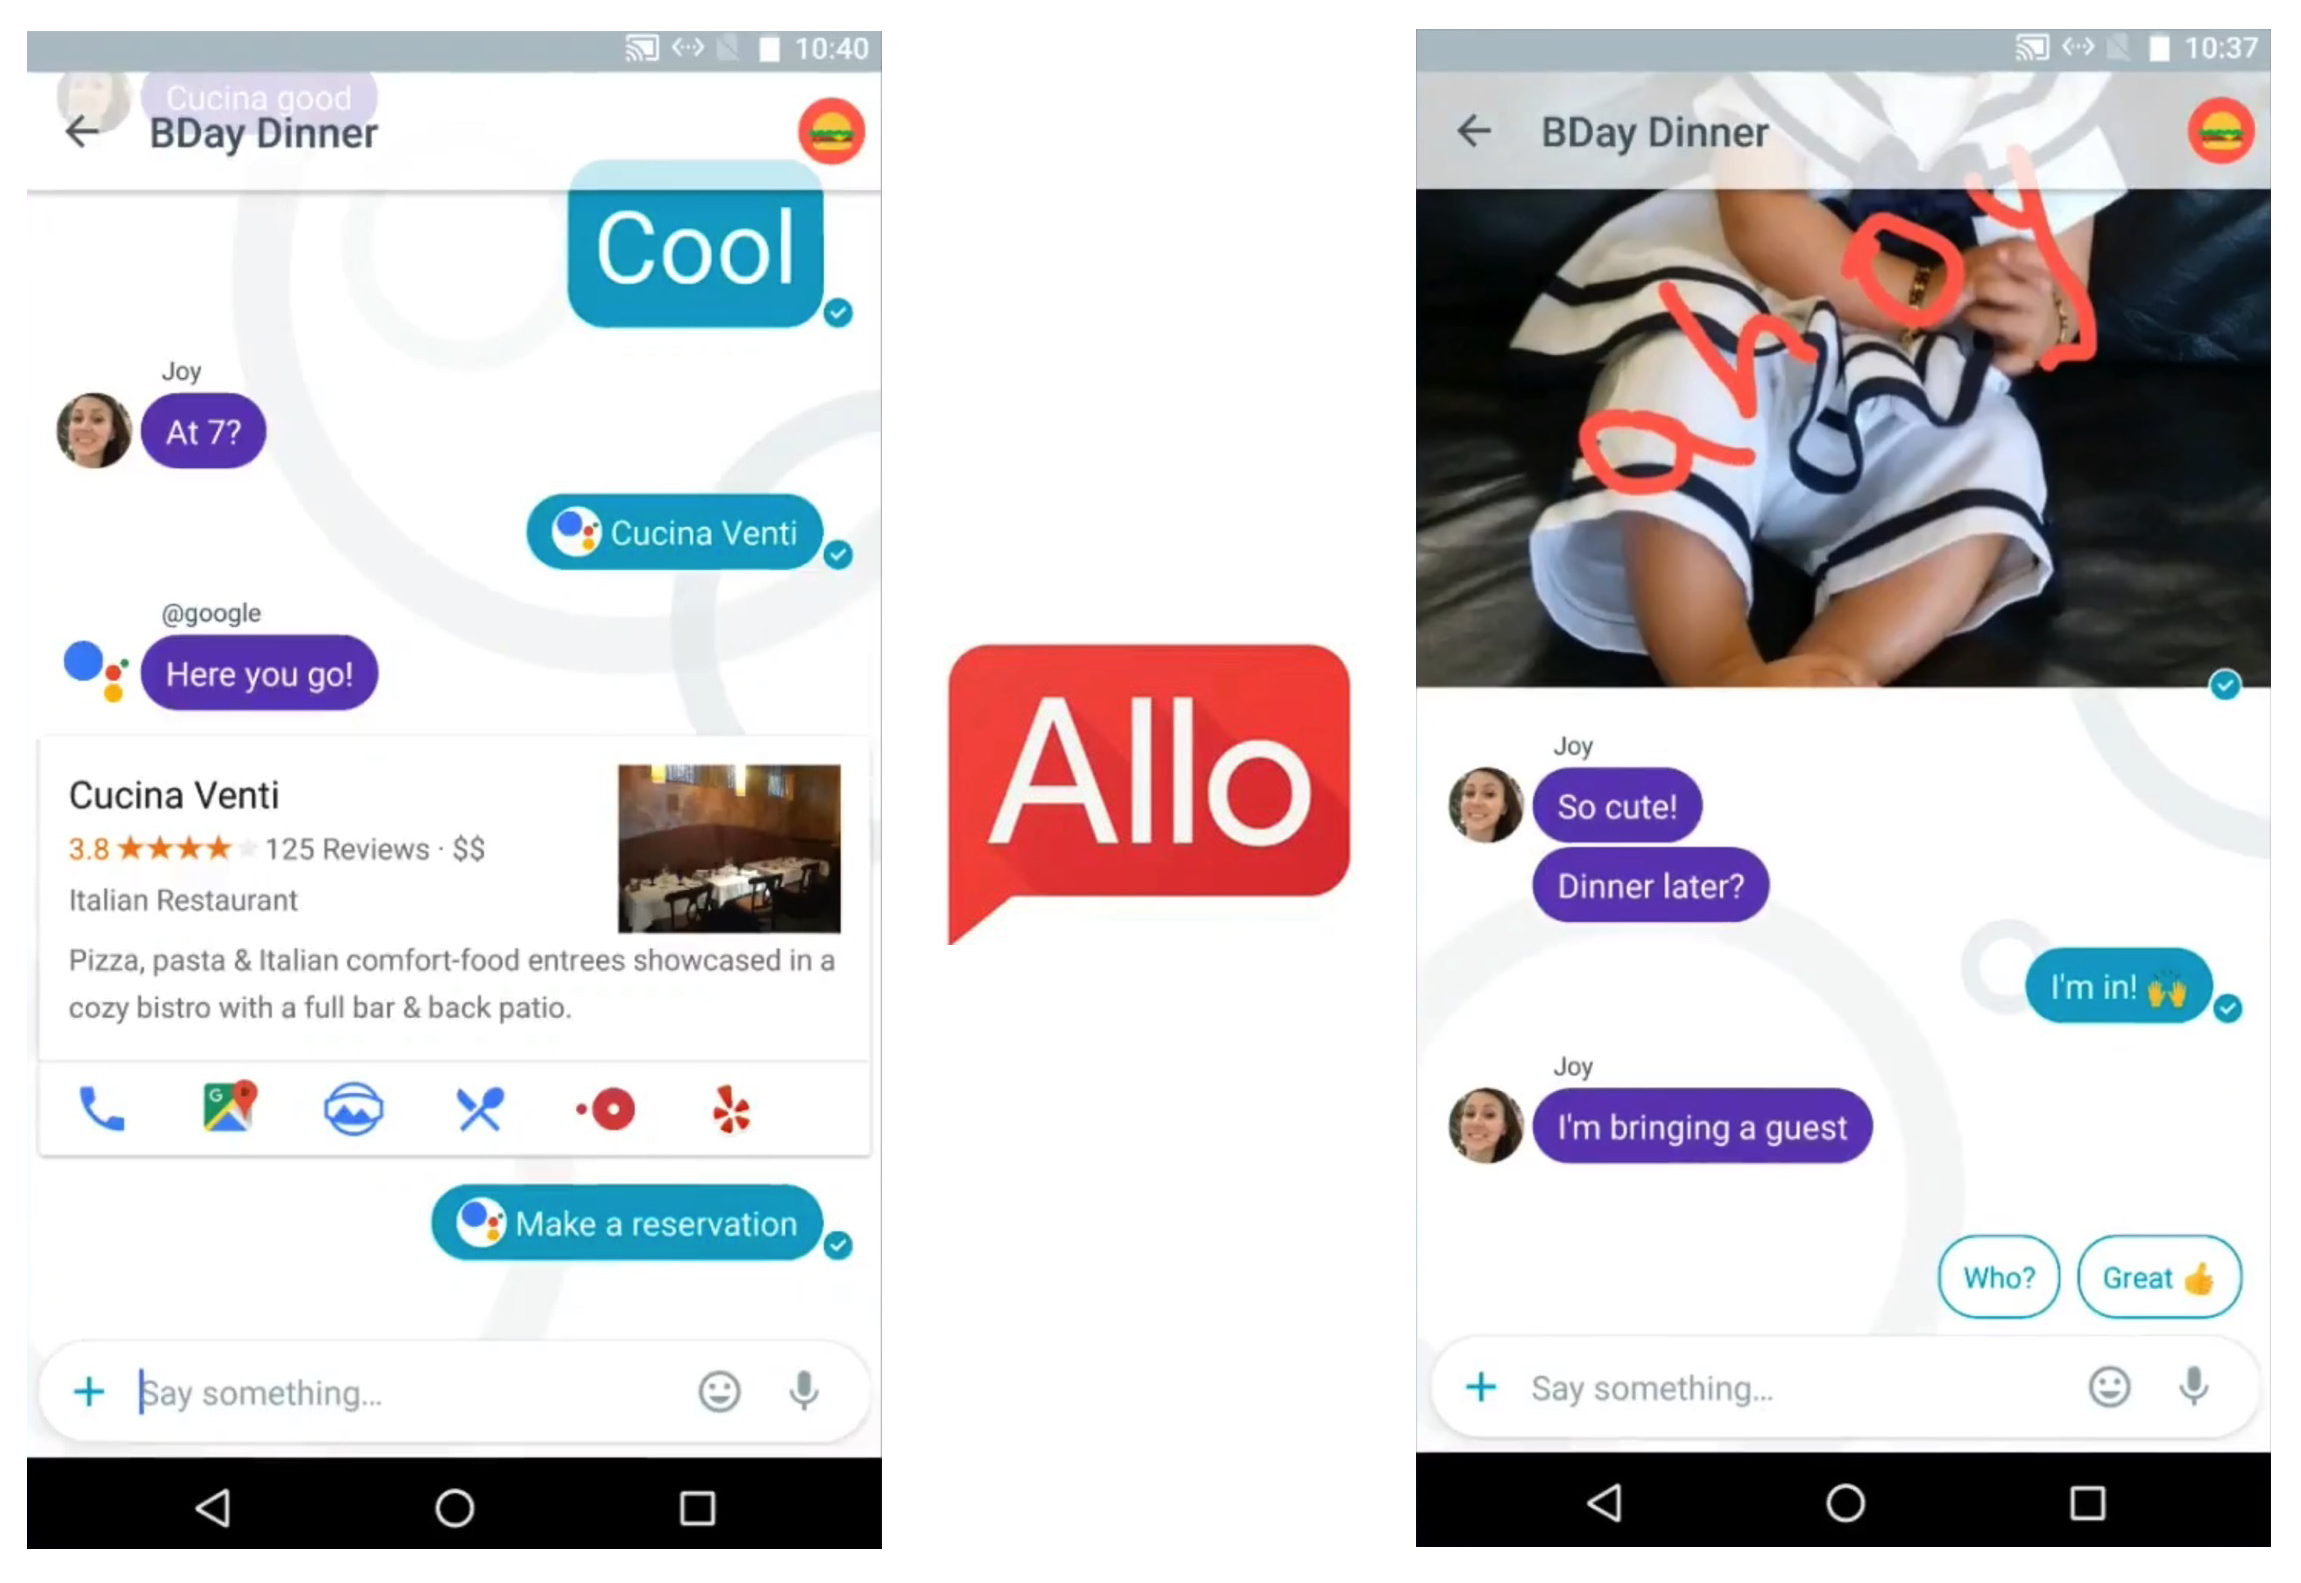
Task: Tap the emoji icon in right chat
Action: pyautogui.click(x=2109, y=1391)
